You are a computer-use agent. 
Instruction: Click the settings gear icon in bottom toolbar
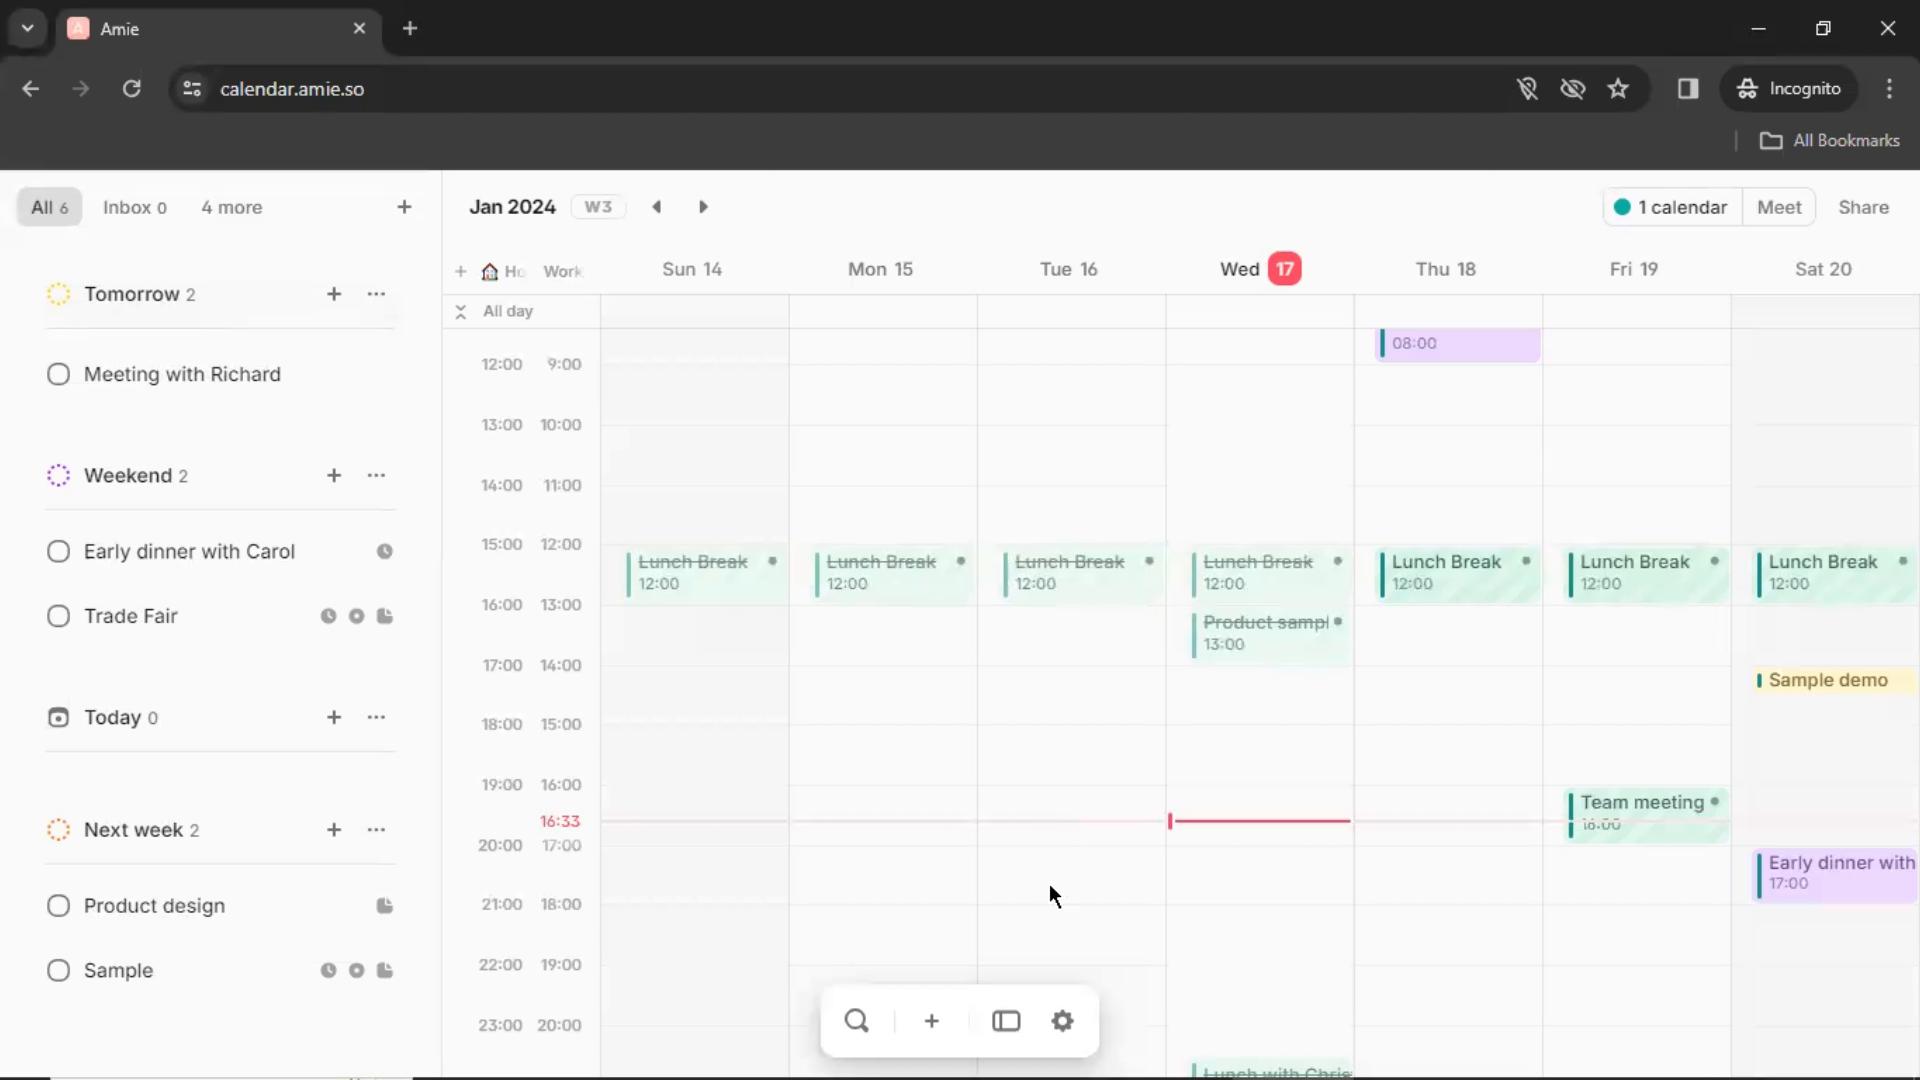click(x=1063, y=1021)
